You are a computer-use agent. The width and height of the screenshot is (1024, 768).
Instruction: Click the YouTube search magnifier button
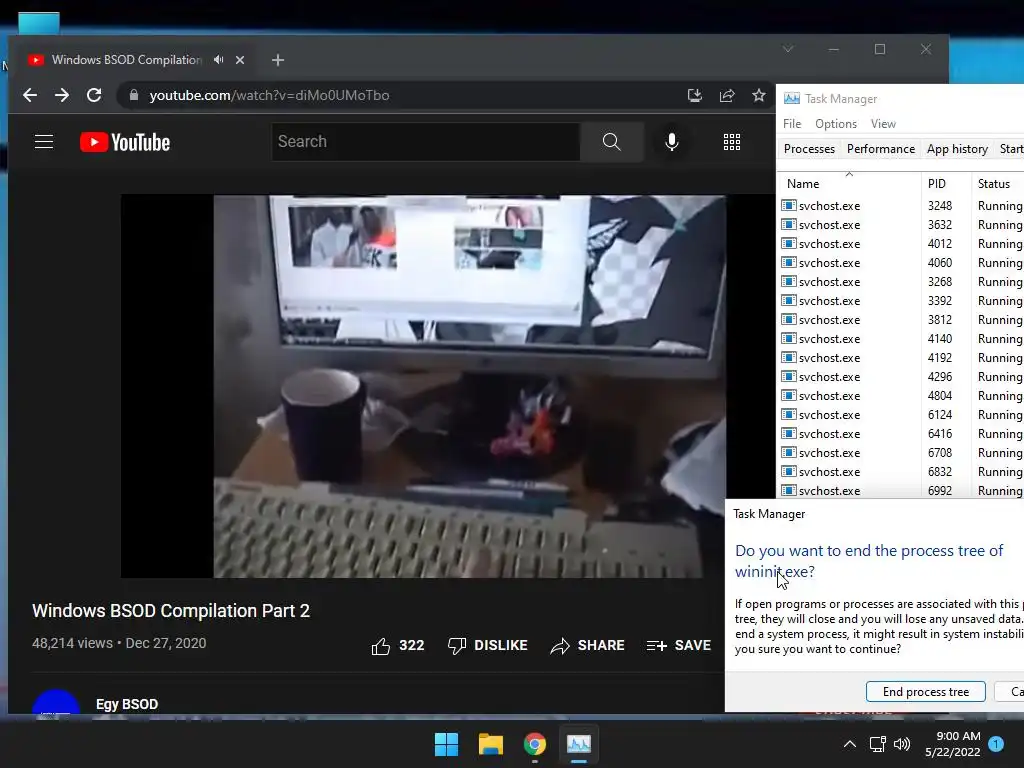click(x=611, y=142)
